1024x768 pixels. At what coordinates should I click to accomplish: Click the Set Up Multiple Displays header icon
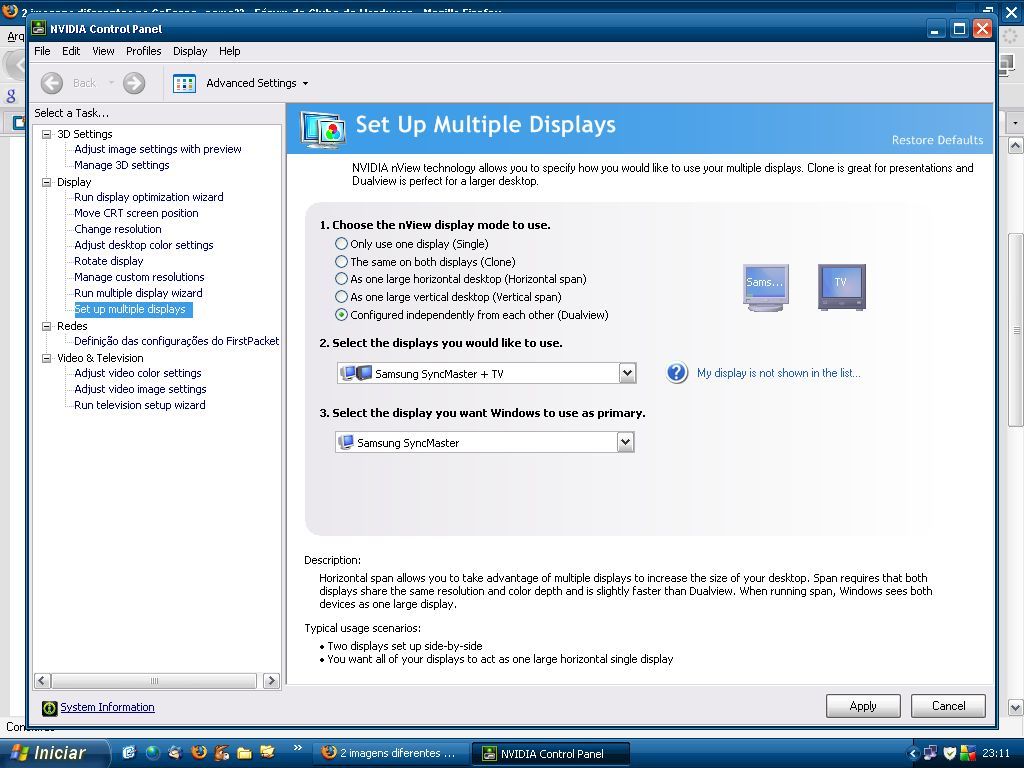[323, 130]
